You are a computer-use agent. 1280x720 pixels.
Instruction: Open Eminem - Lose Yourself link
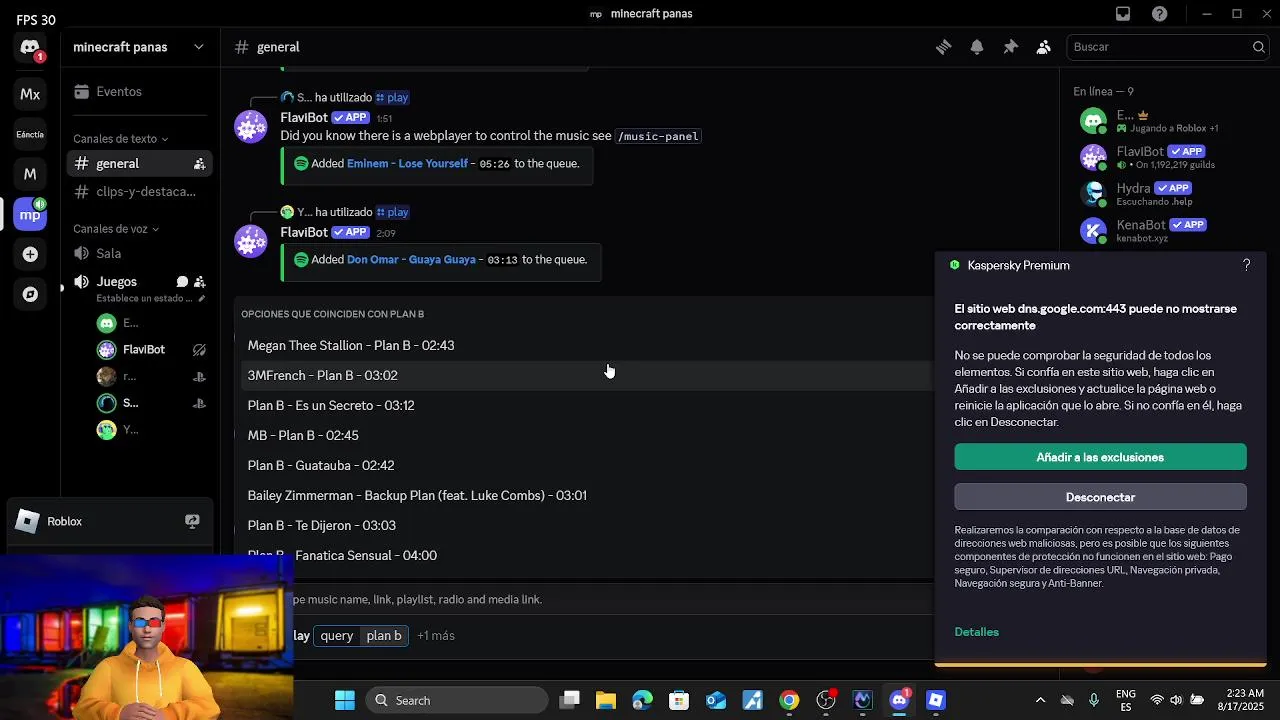(407, 163)
